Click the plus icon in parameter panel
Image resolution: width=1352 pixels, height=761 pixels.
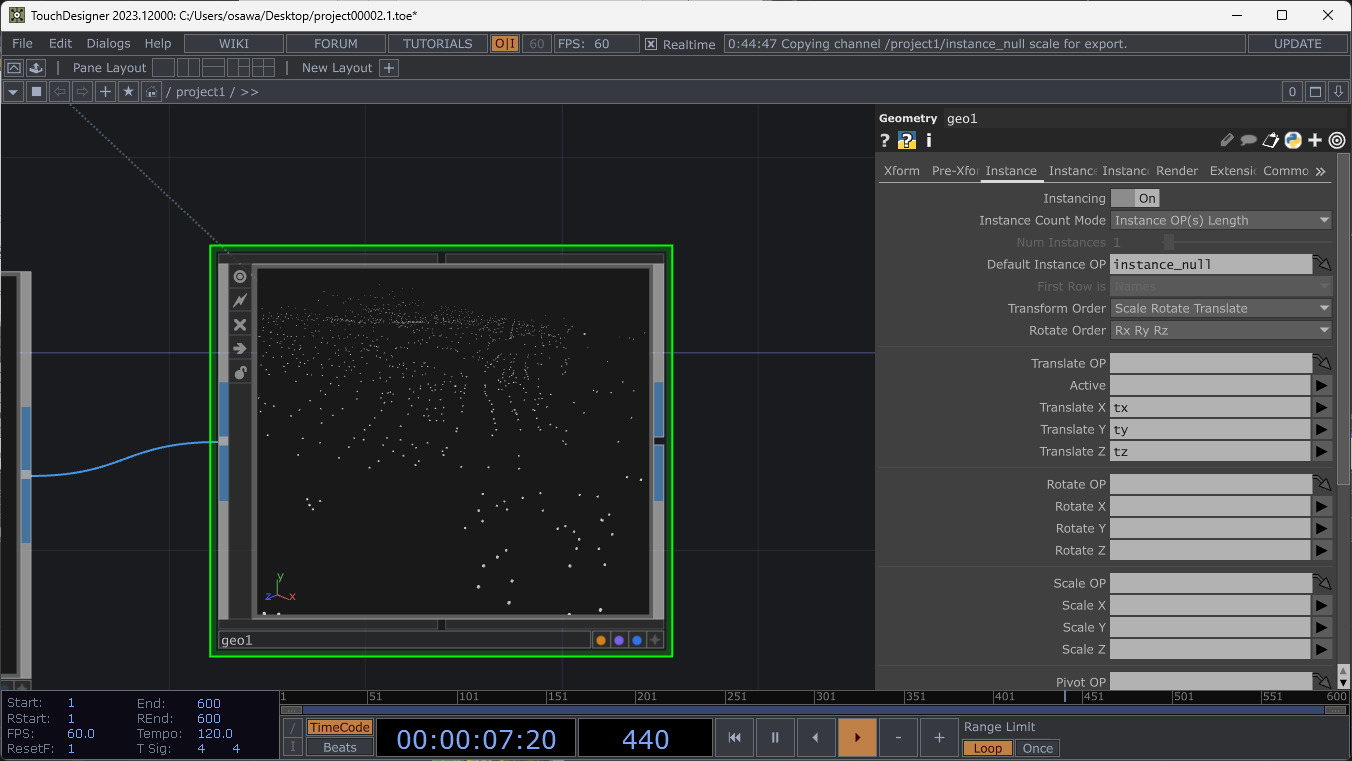coord(1315,141)
